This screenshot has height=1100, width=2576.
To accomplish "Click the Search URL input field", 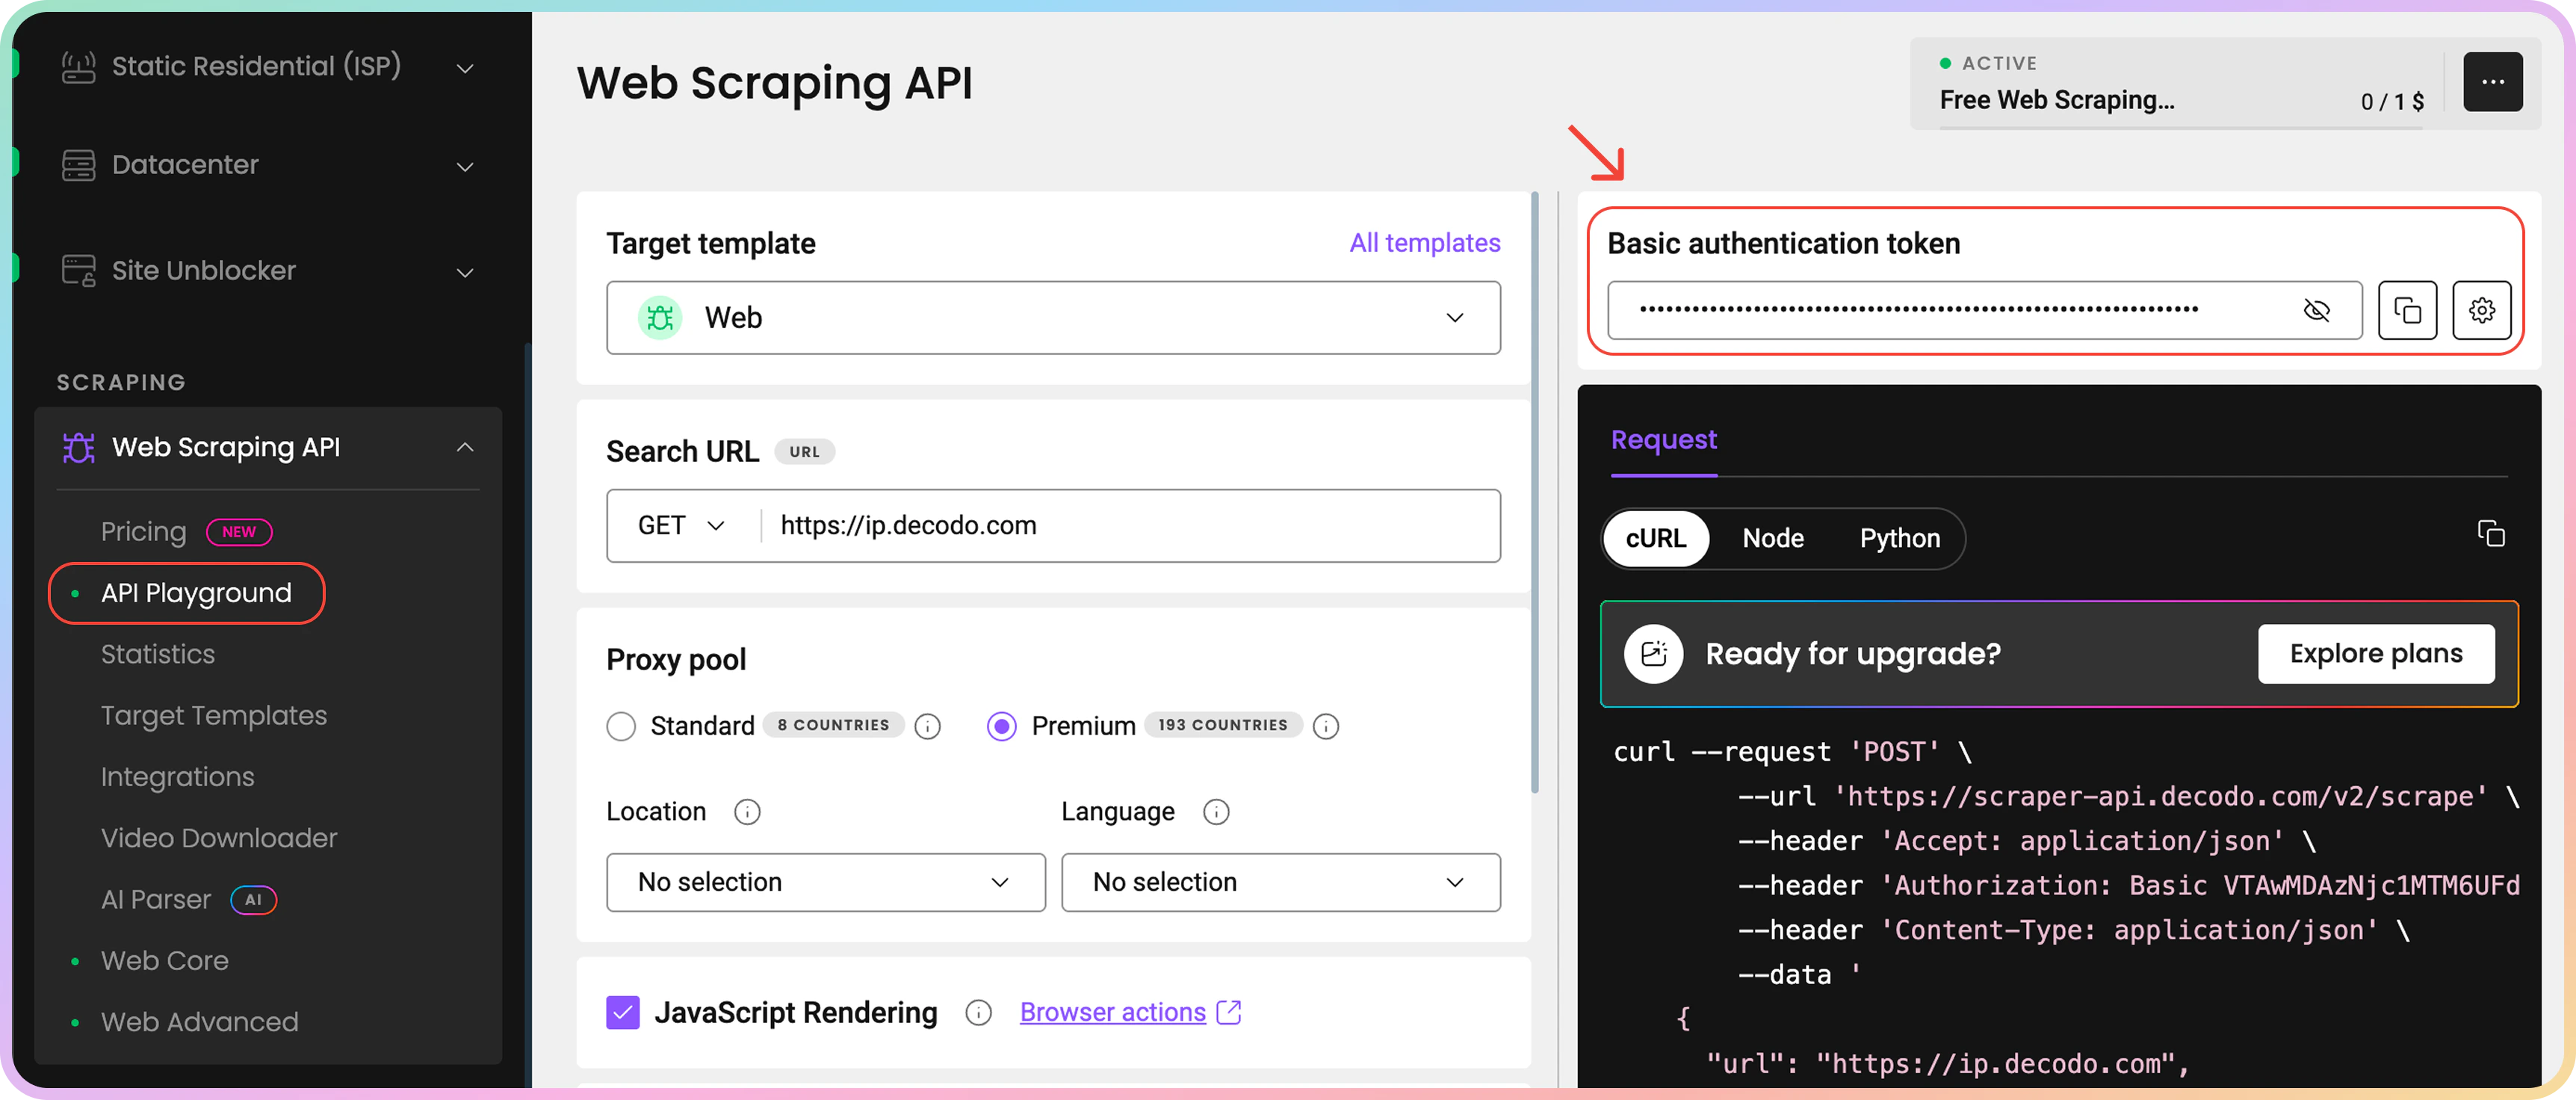I will pos(1130,526).
